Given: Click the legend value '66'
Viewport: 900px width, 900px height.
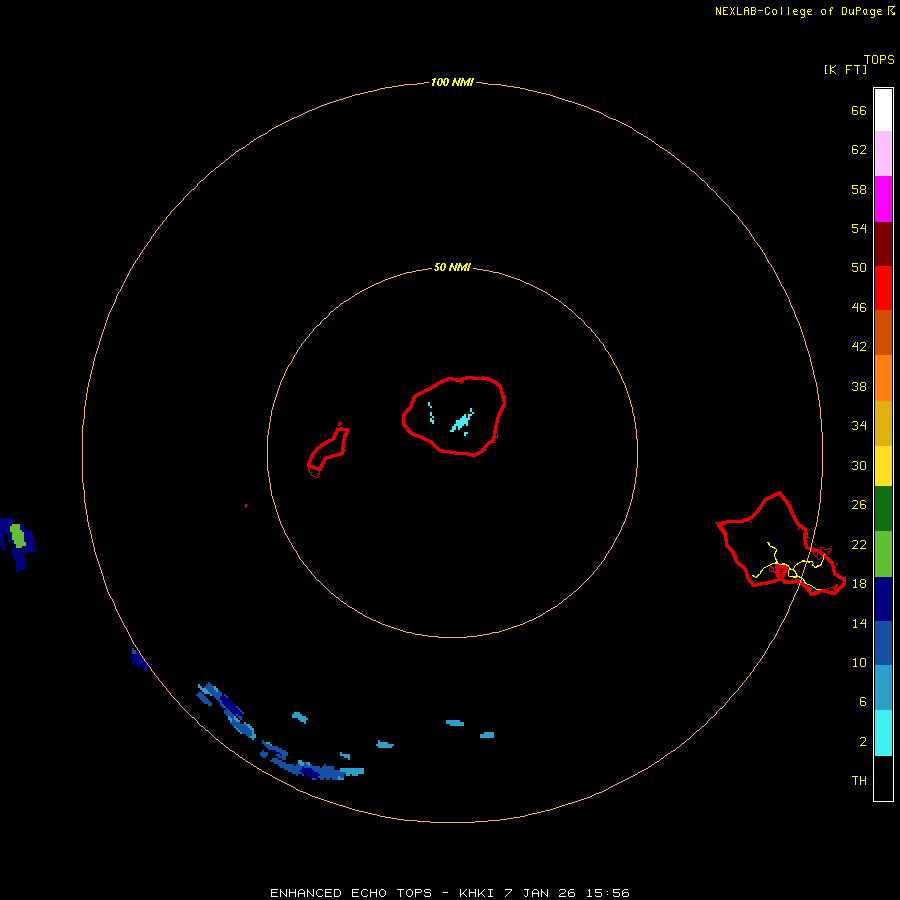Looking at the screenshot, I should click(x=859, y=110).
